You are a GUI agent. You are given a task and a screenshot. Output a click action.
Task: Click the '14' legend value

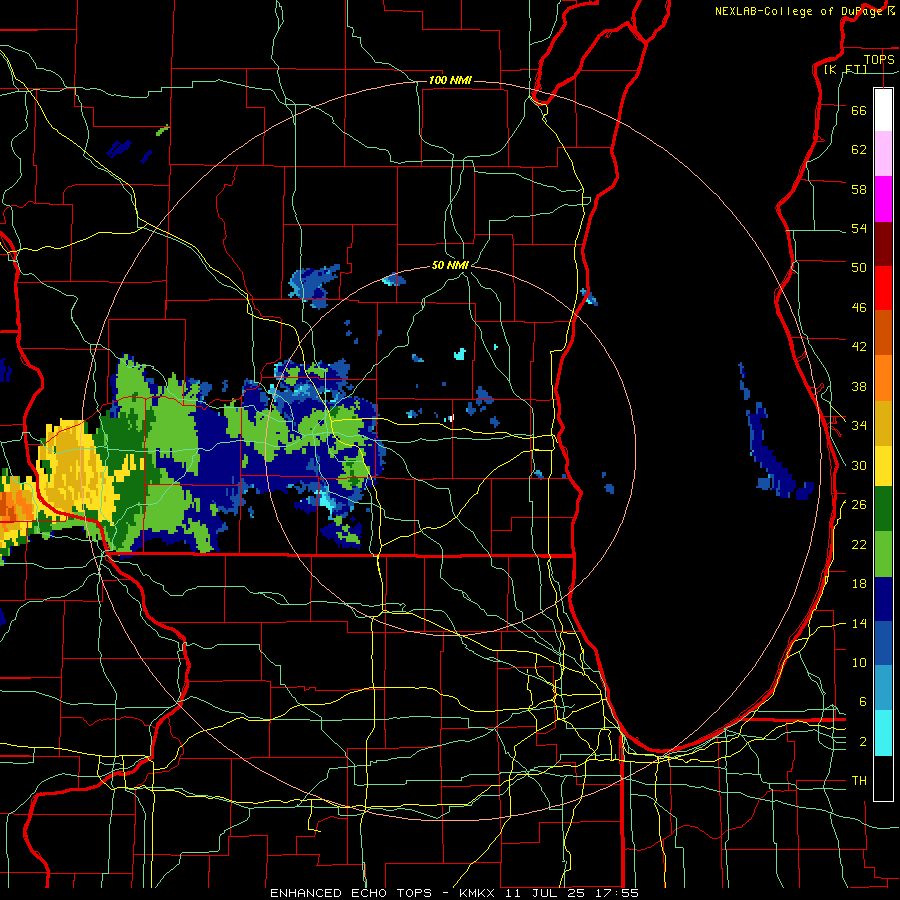[859, 623]
